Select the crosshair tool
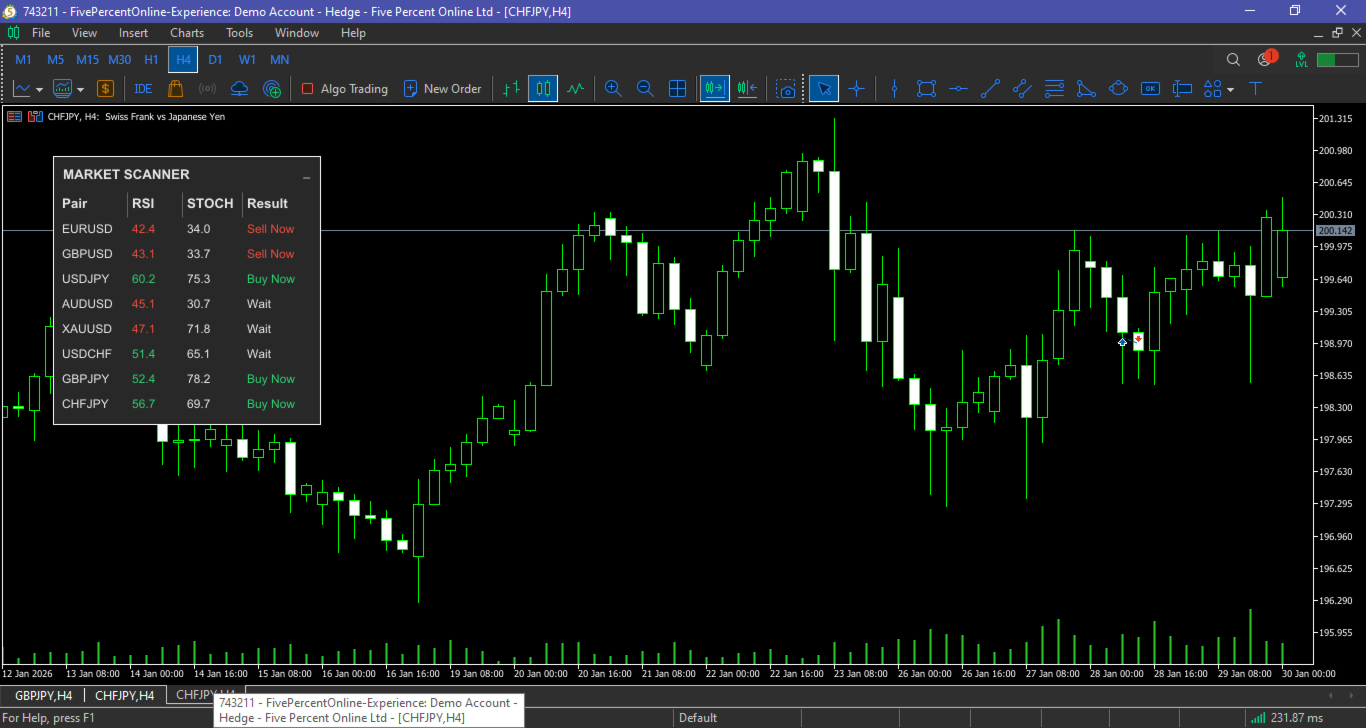 [x=856, y=89]
